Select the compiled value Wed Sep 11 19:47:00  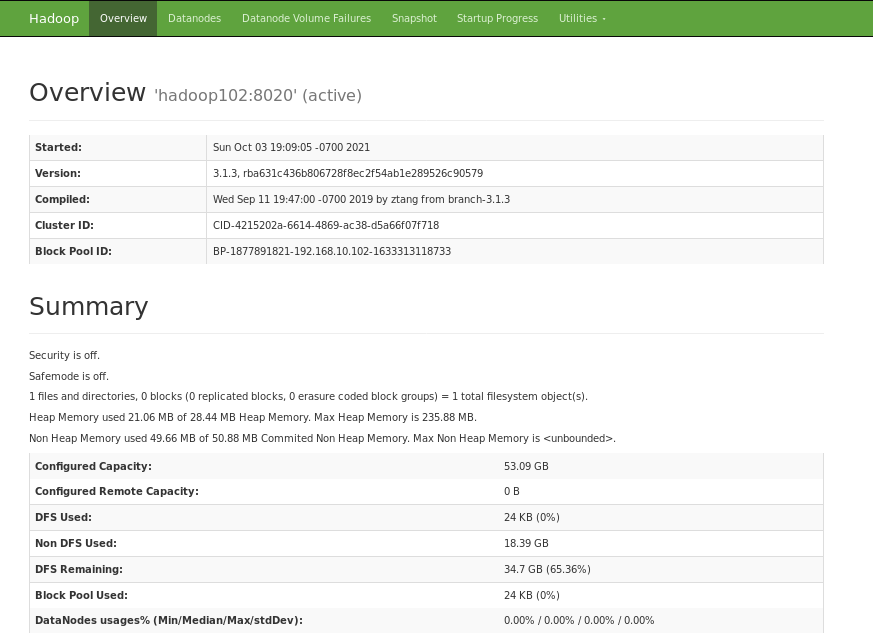pos(361,199)
